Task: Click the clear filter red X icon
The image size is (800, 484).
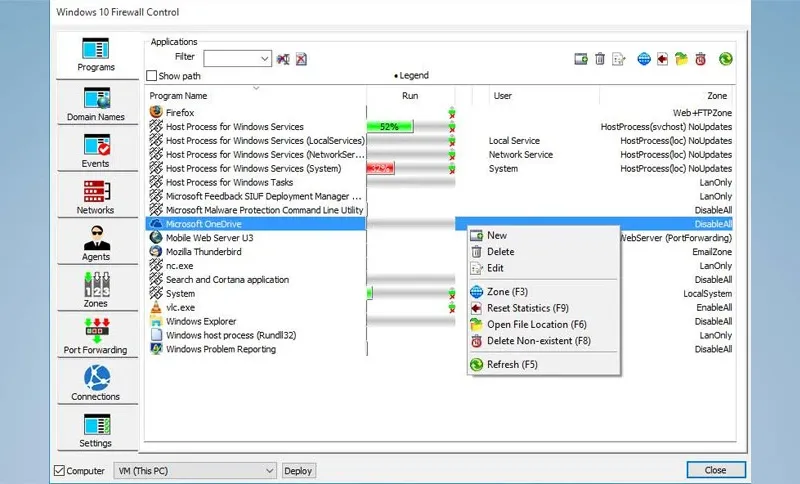Action: click(302, 59)
